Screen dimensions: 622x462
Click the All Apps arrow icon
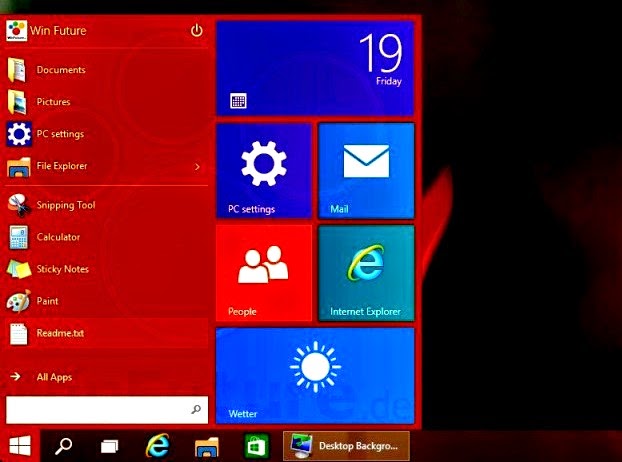(x=15, y=376)
